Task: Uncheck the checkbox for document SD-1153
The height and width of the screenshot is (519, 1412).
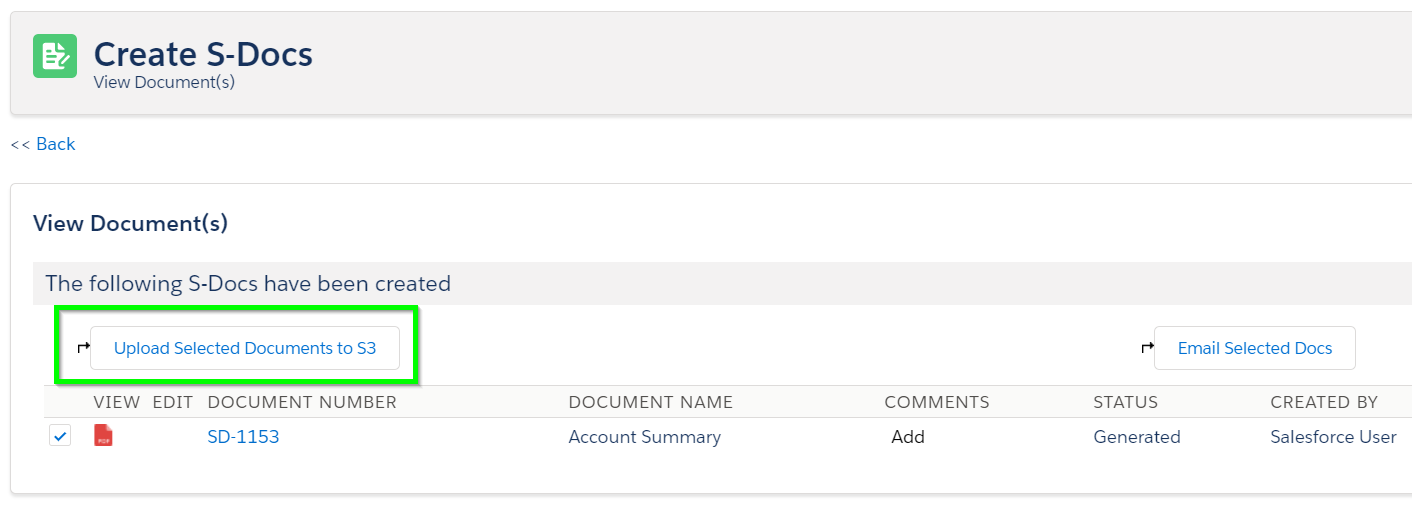Action: tap(60, 436)
